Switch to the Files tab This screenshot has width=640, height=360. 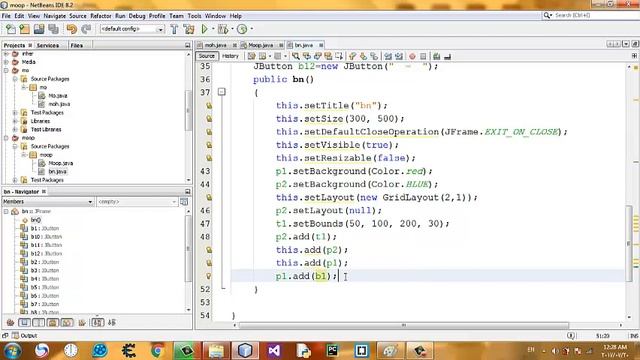[77, 45]
